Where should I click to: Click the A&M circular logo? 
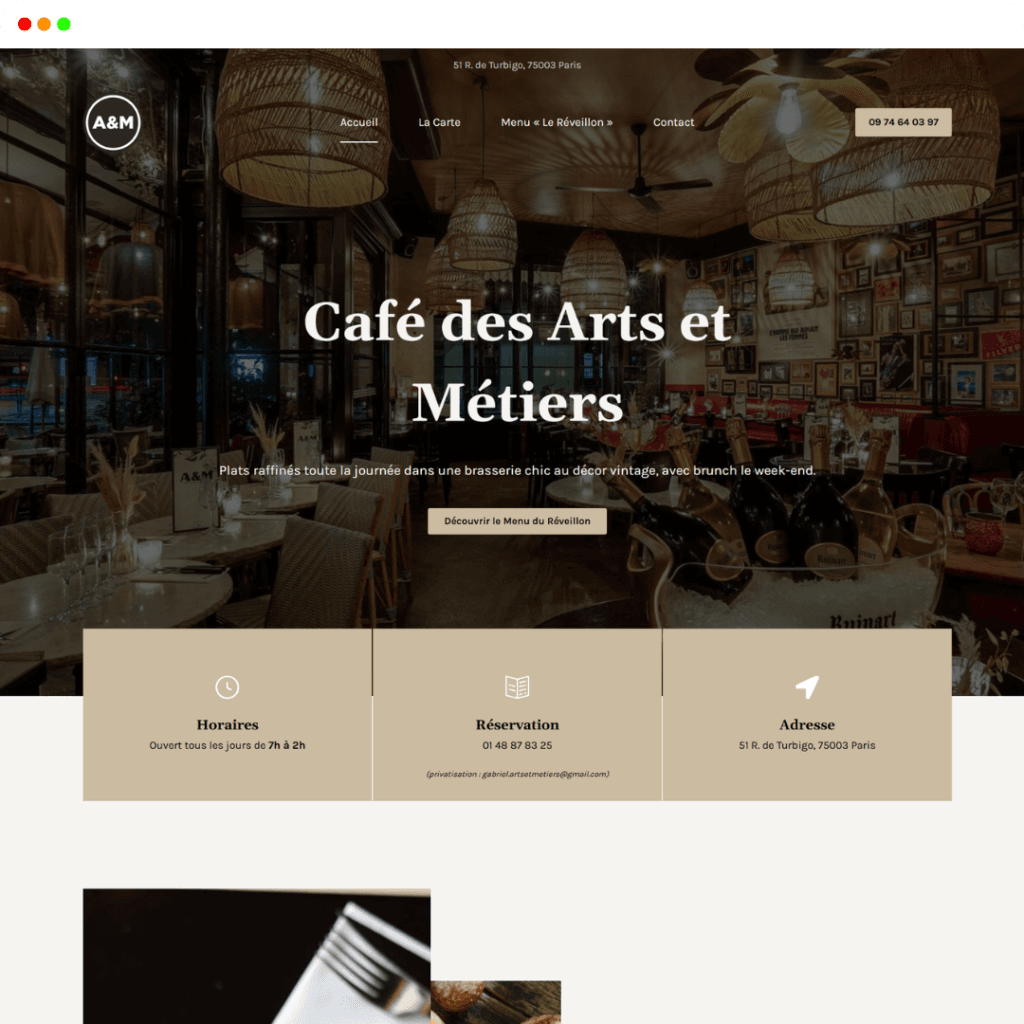tap(113, 122)
